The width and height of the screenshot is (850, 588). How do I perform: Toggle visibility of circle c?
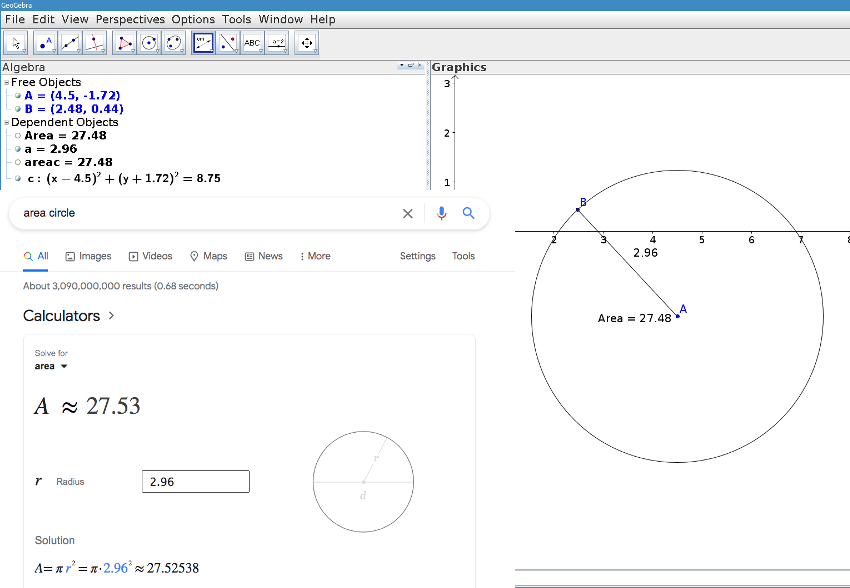coord(17,178)
